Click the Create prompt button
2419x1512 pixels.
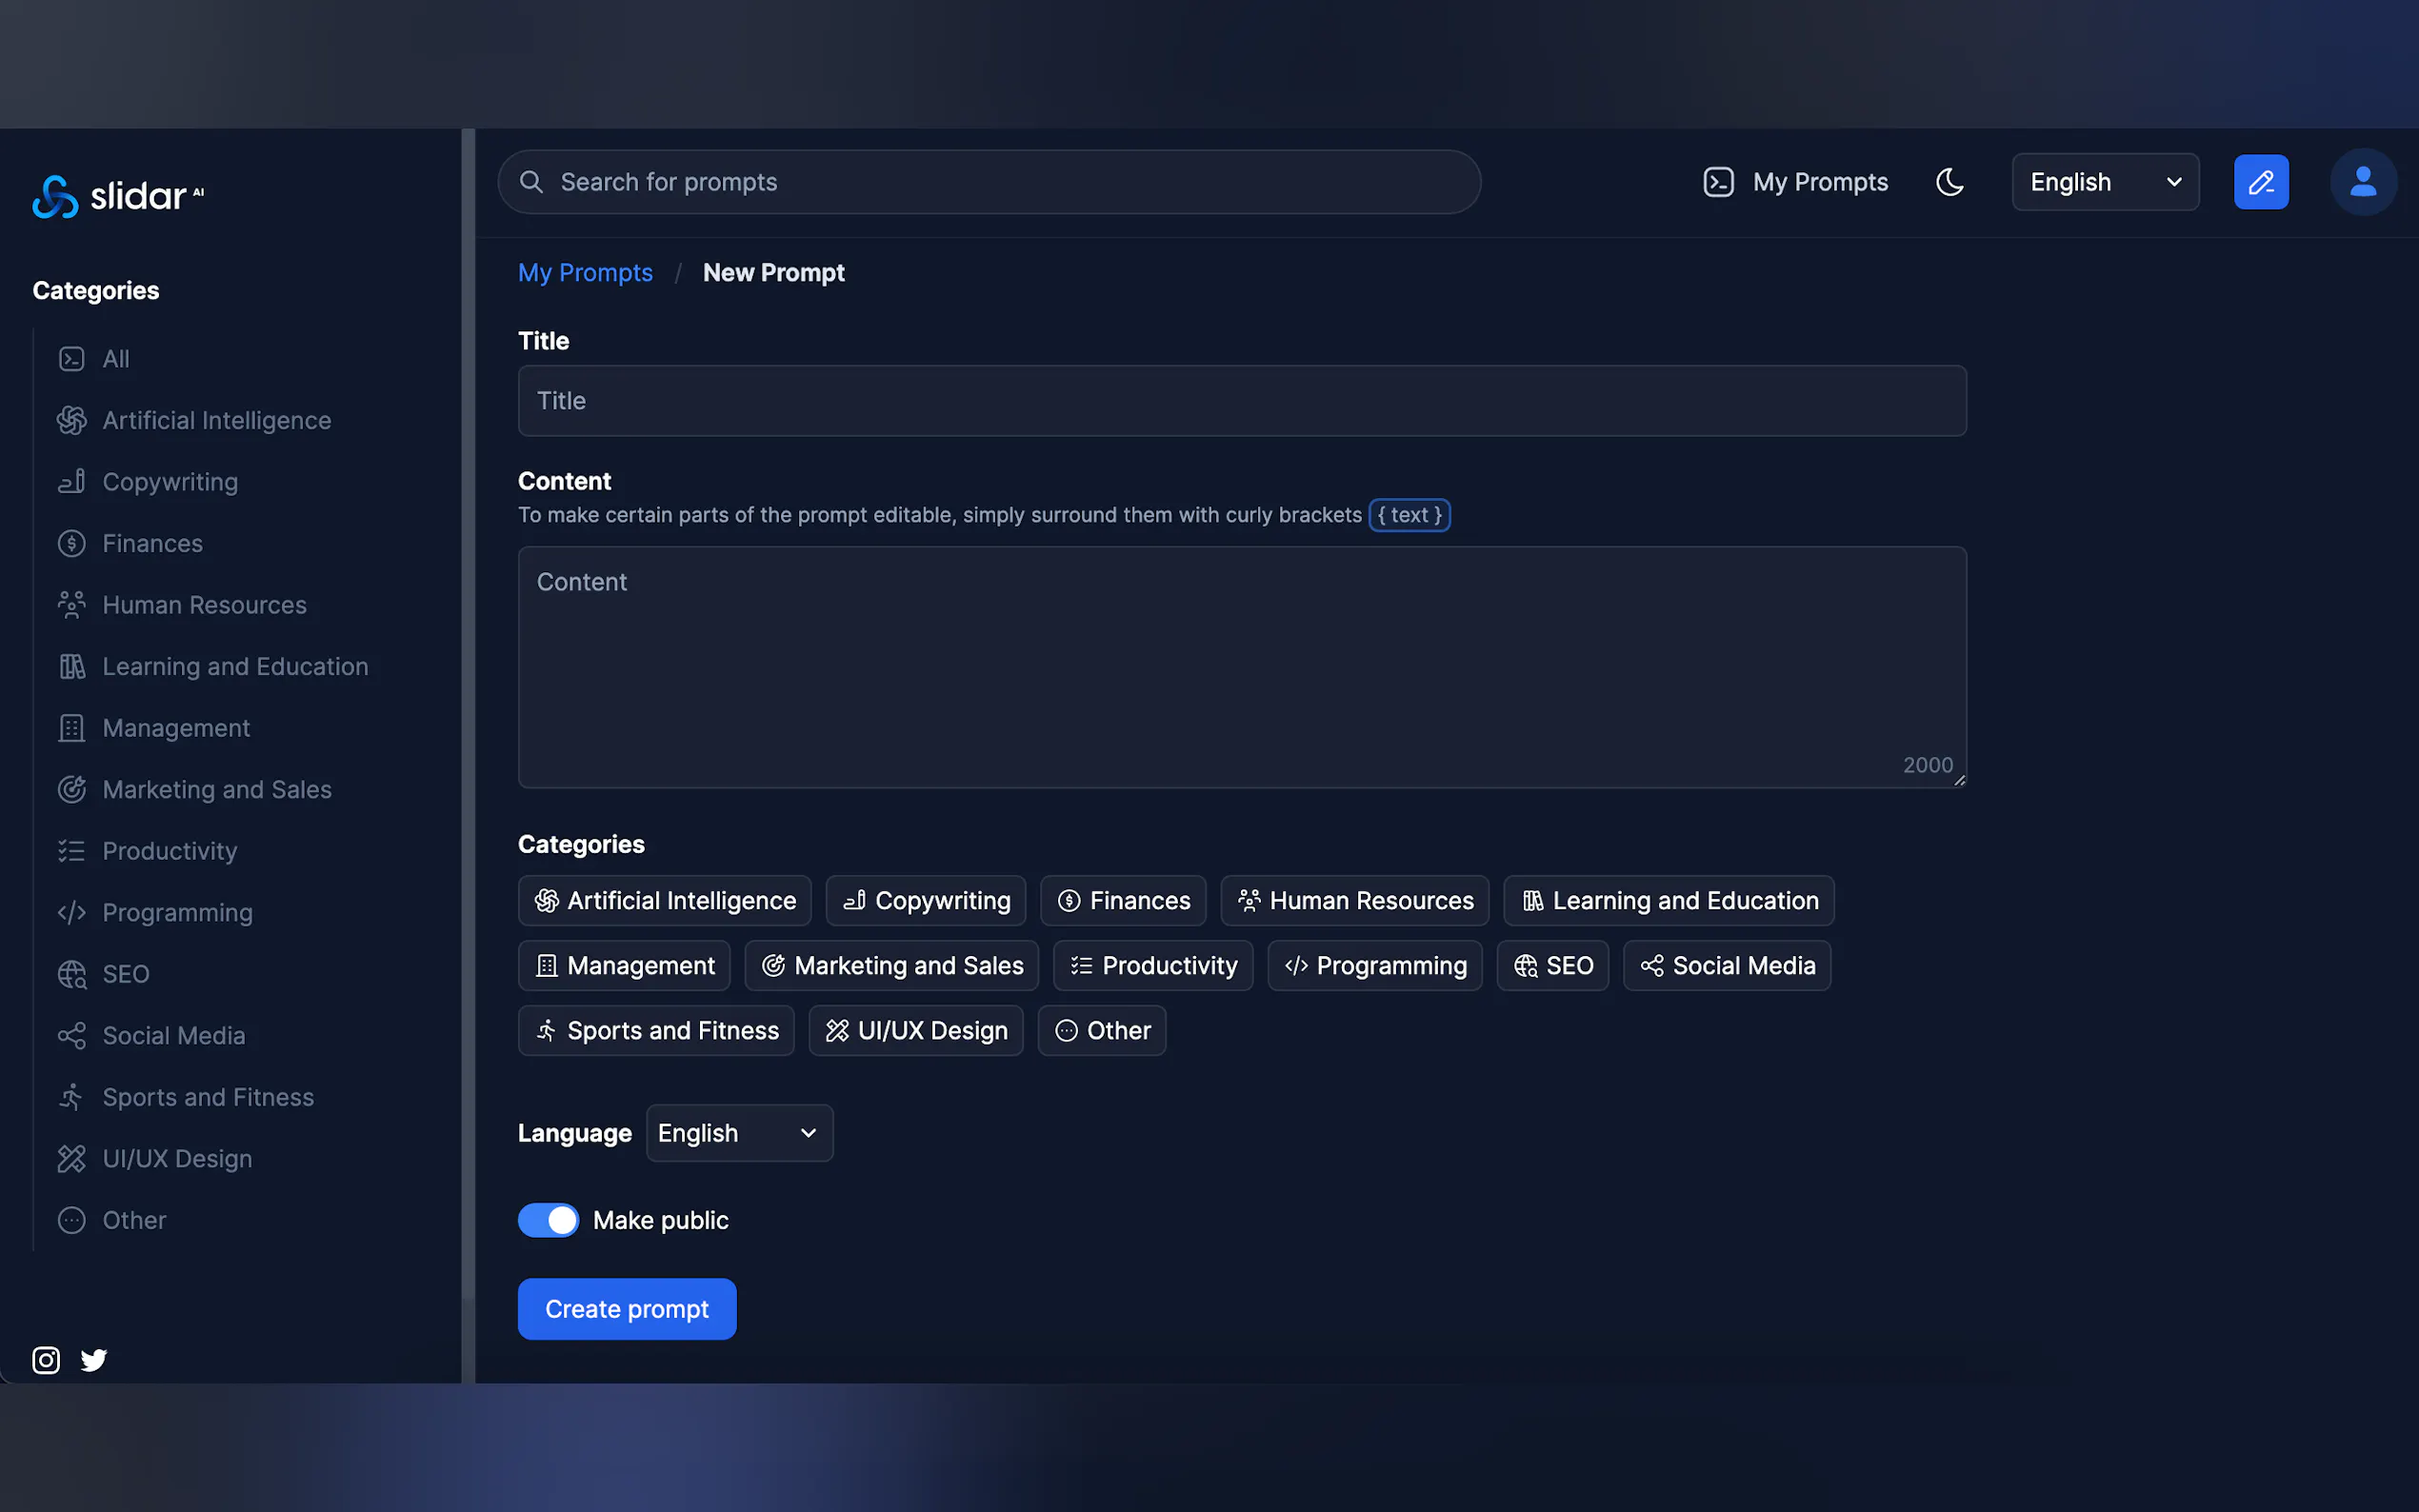coord(627,1309)
